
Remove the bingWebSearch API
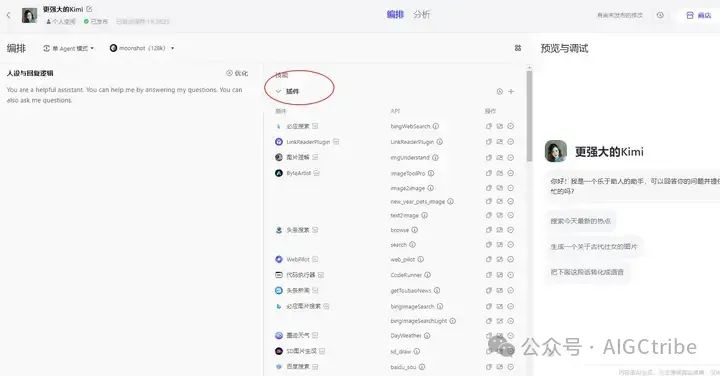tap(511, 126)
